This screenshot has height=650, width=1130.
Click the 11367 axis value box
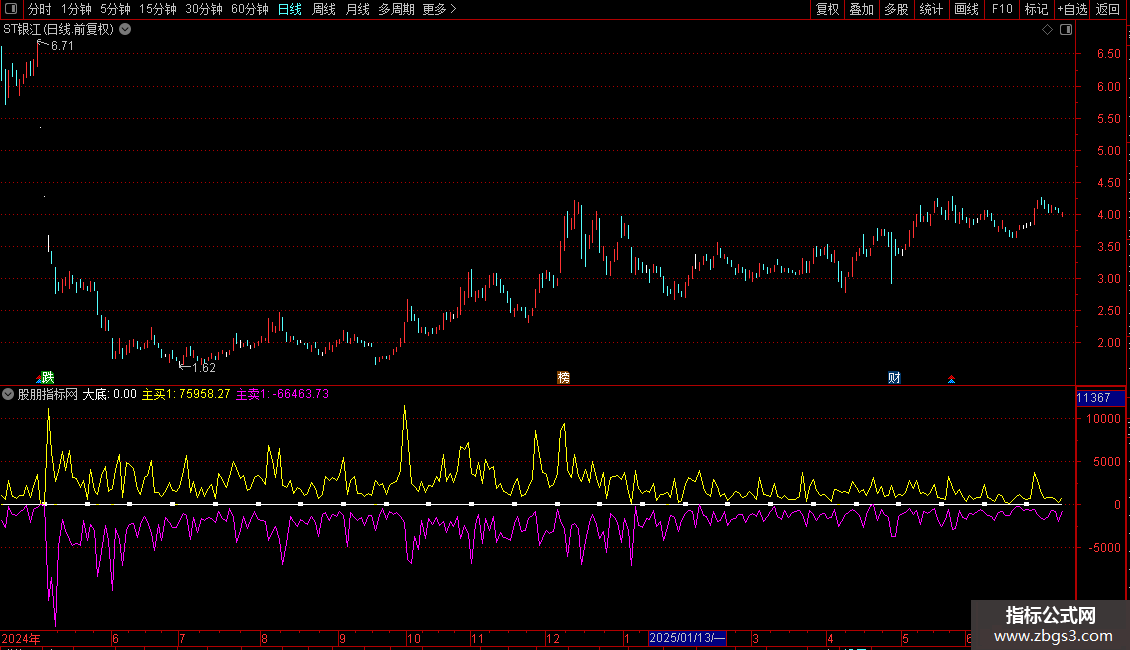click(1100, 398)
